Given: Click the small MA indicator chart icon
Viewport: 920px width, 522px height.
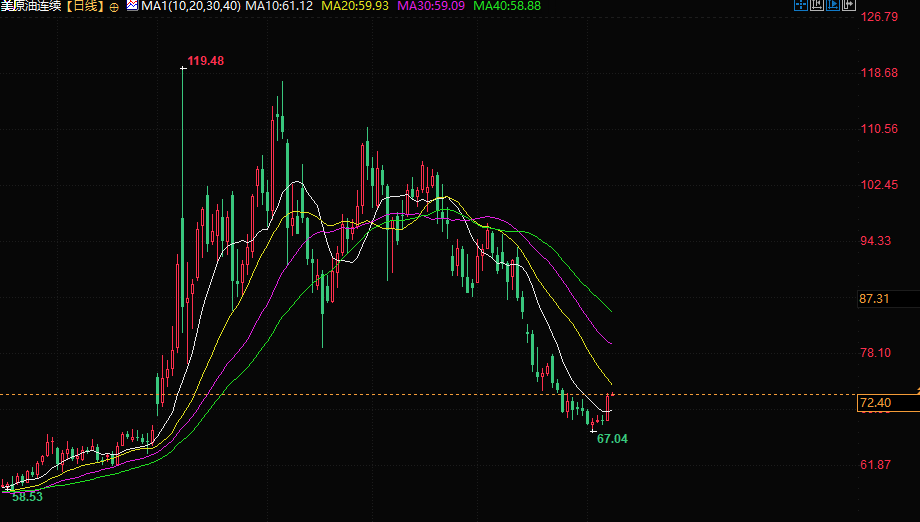Looking at the screenshot, I should [132, 6].
